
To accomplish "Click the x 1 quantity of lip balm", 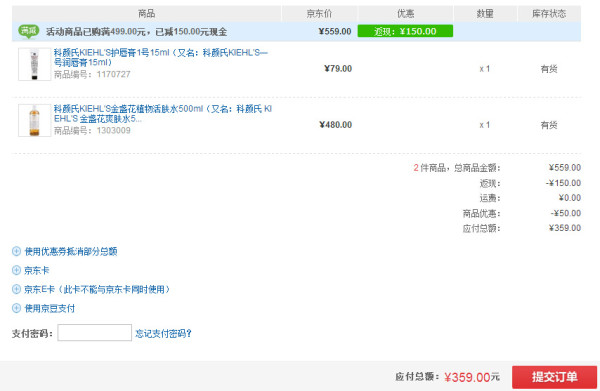I will [x=485, y=69].
